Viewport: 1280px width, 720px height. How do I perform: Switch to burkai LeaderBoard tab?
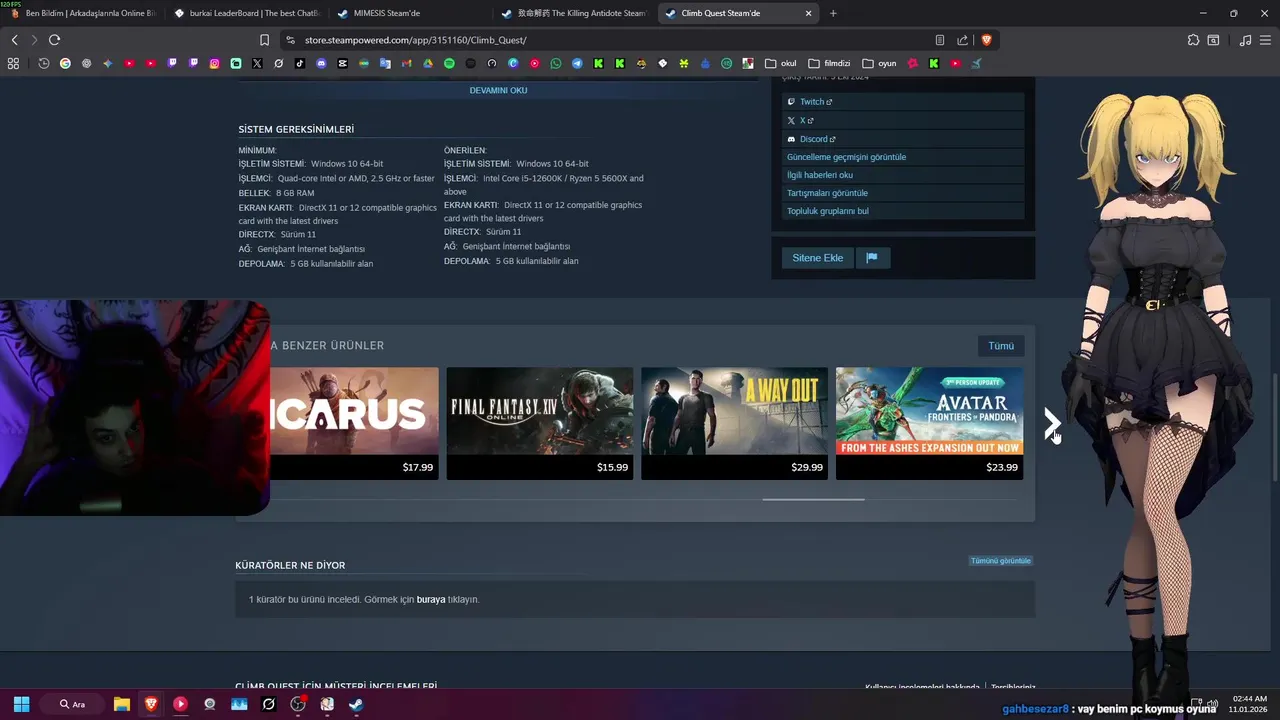pos(246,13)
